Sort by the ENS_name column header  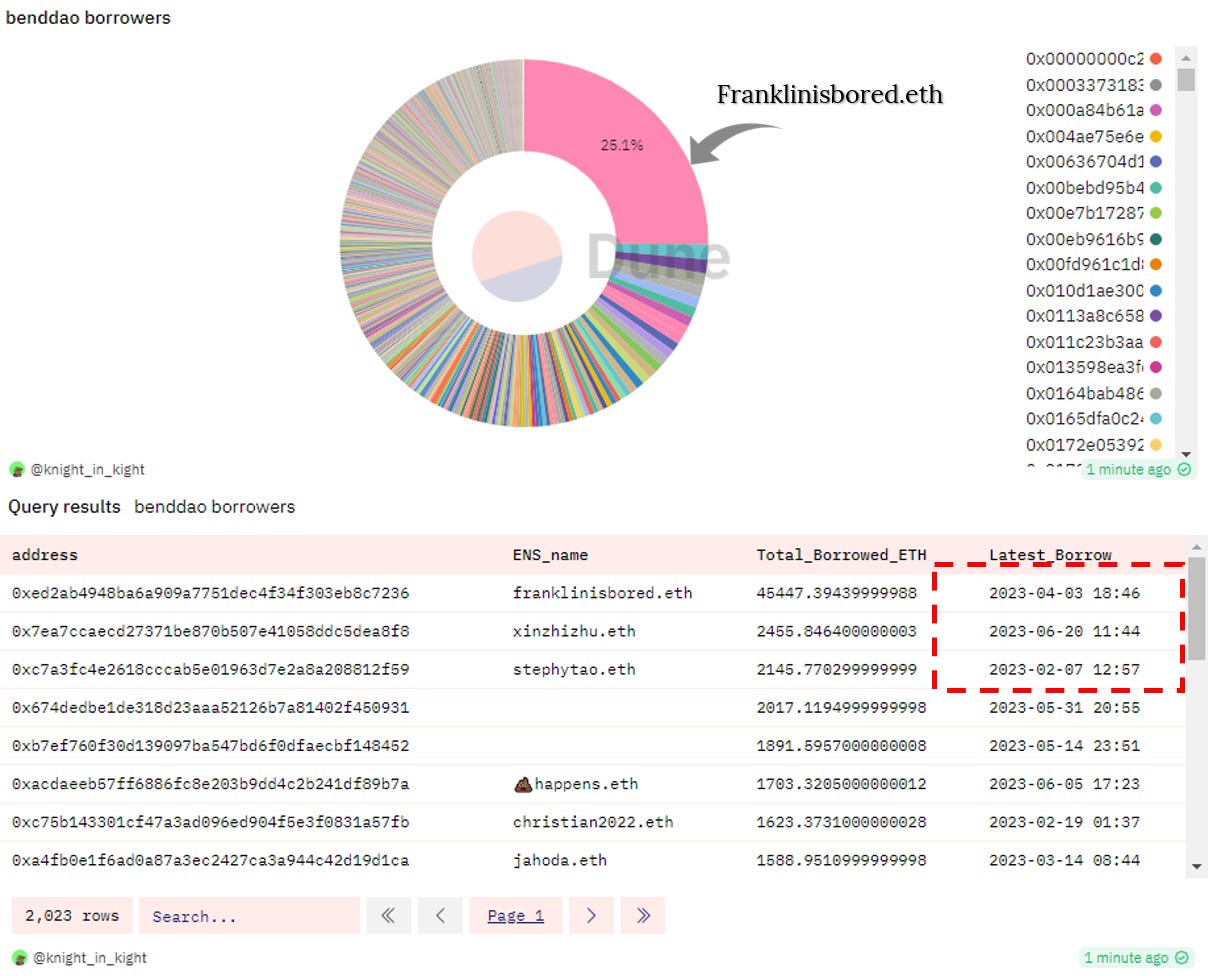[x=550, y=555]
